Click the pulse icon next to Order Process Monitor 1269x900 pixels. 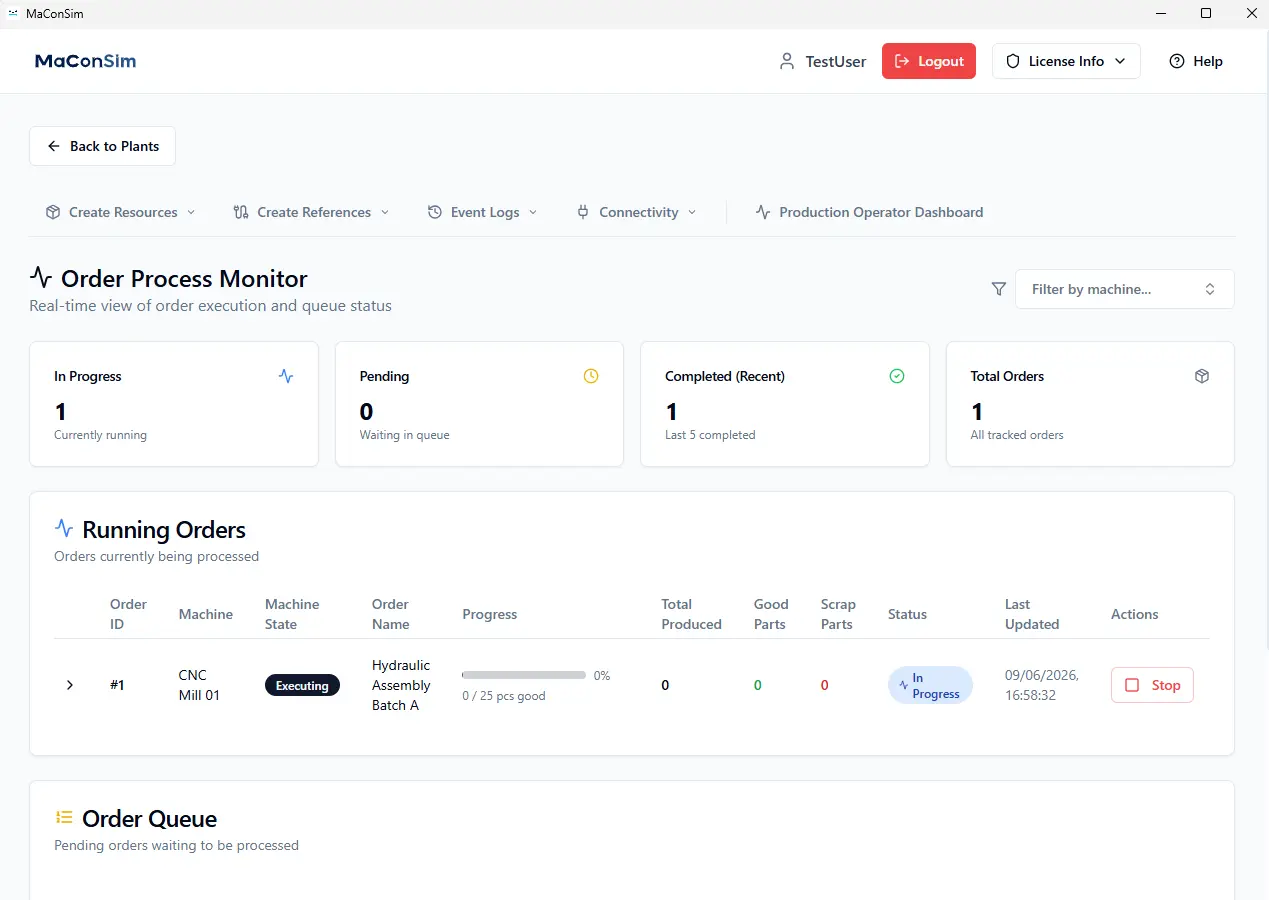41,277
